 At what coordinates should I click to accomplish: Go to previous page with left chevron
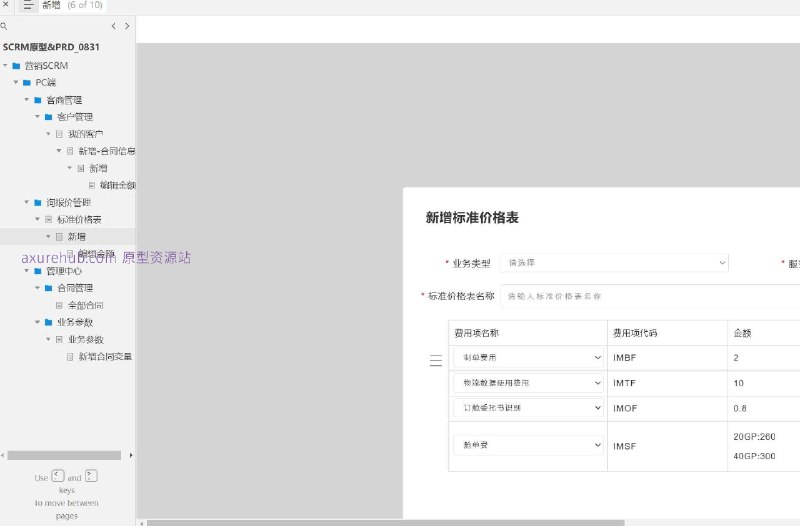[x=113, y=26]
